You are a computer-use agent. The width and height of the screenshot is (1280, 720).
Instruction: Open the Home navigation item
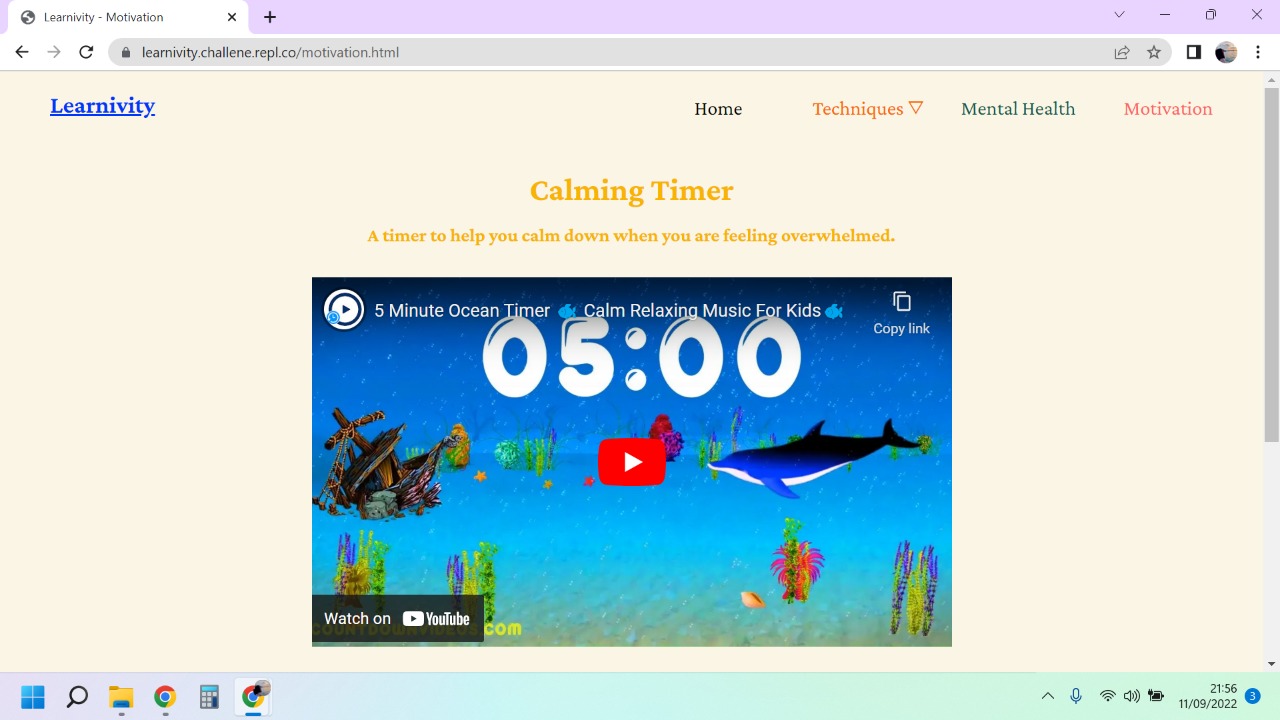(x=718, y=109)
